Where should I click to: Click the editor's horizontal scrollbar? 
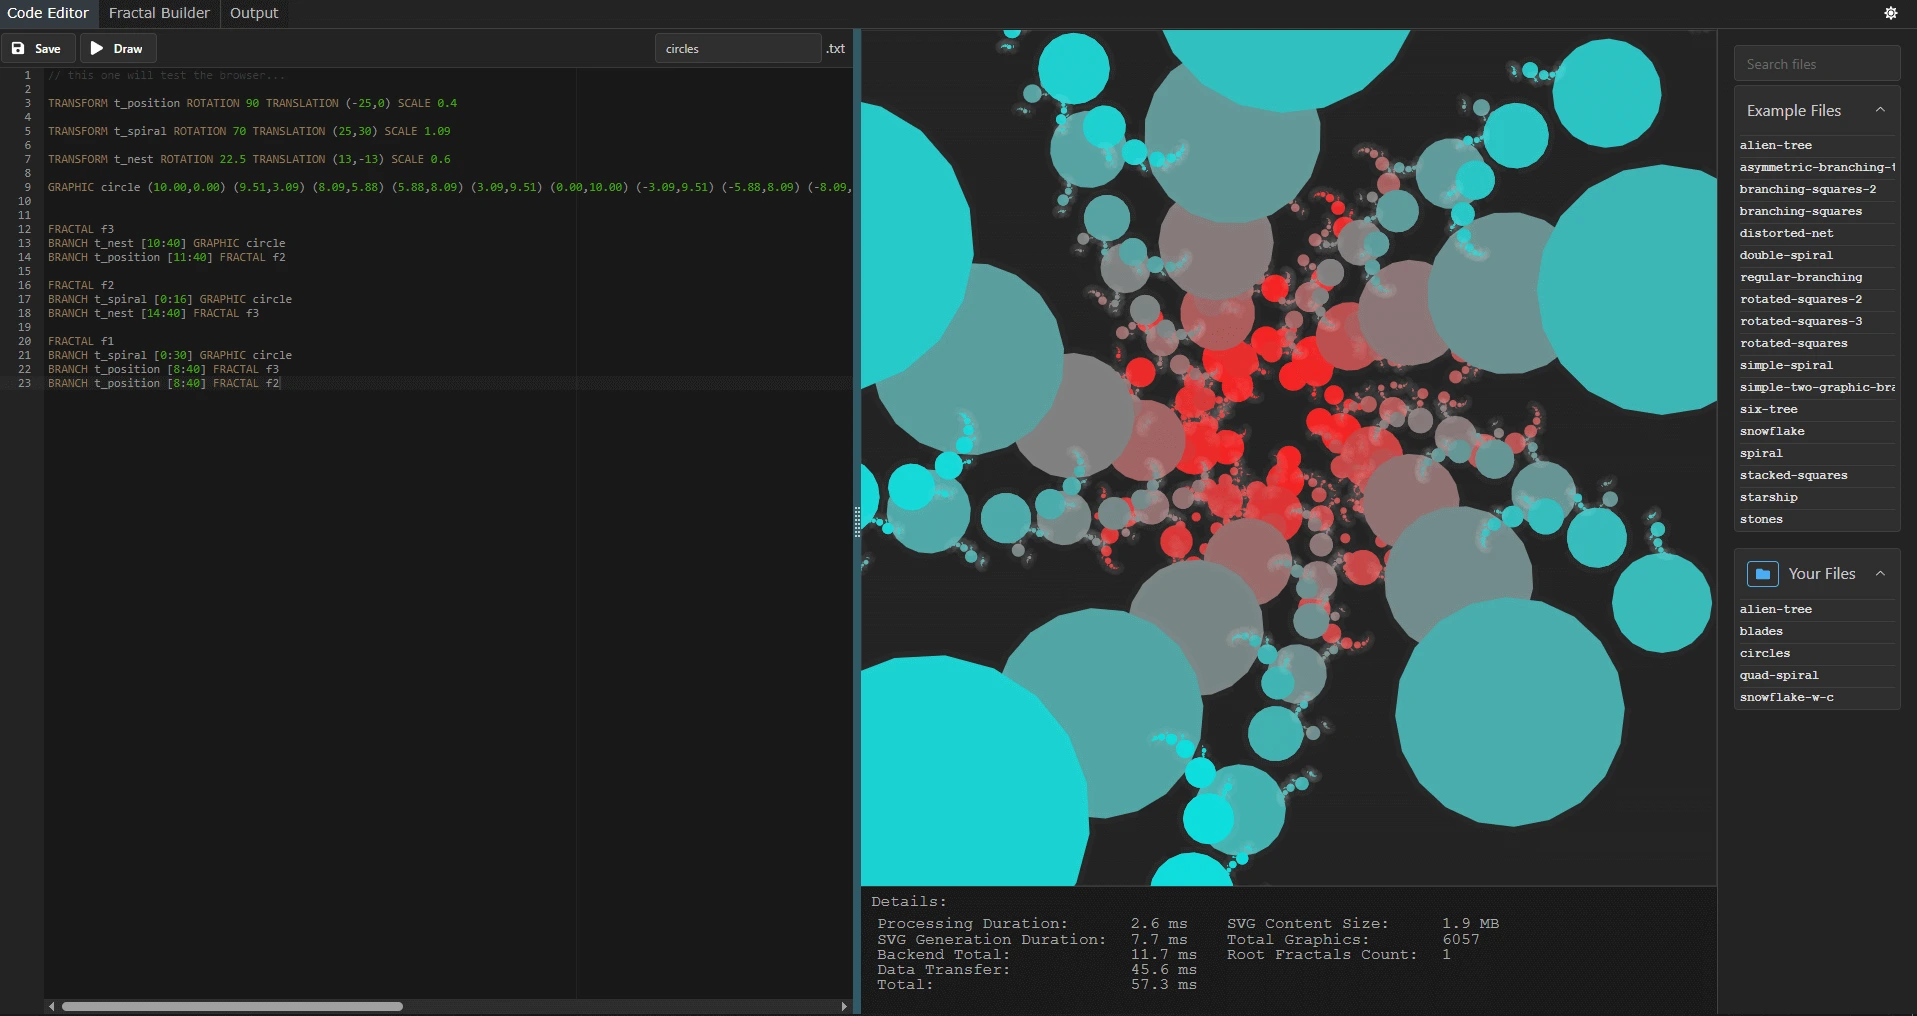pos(230,1006)
